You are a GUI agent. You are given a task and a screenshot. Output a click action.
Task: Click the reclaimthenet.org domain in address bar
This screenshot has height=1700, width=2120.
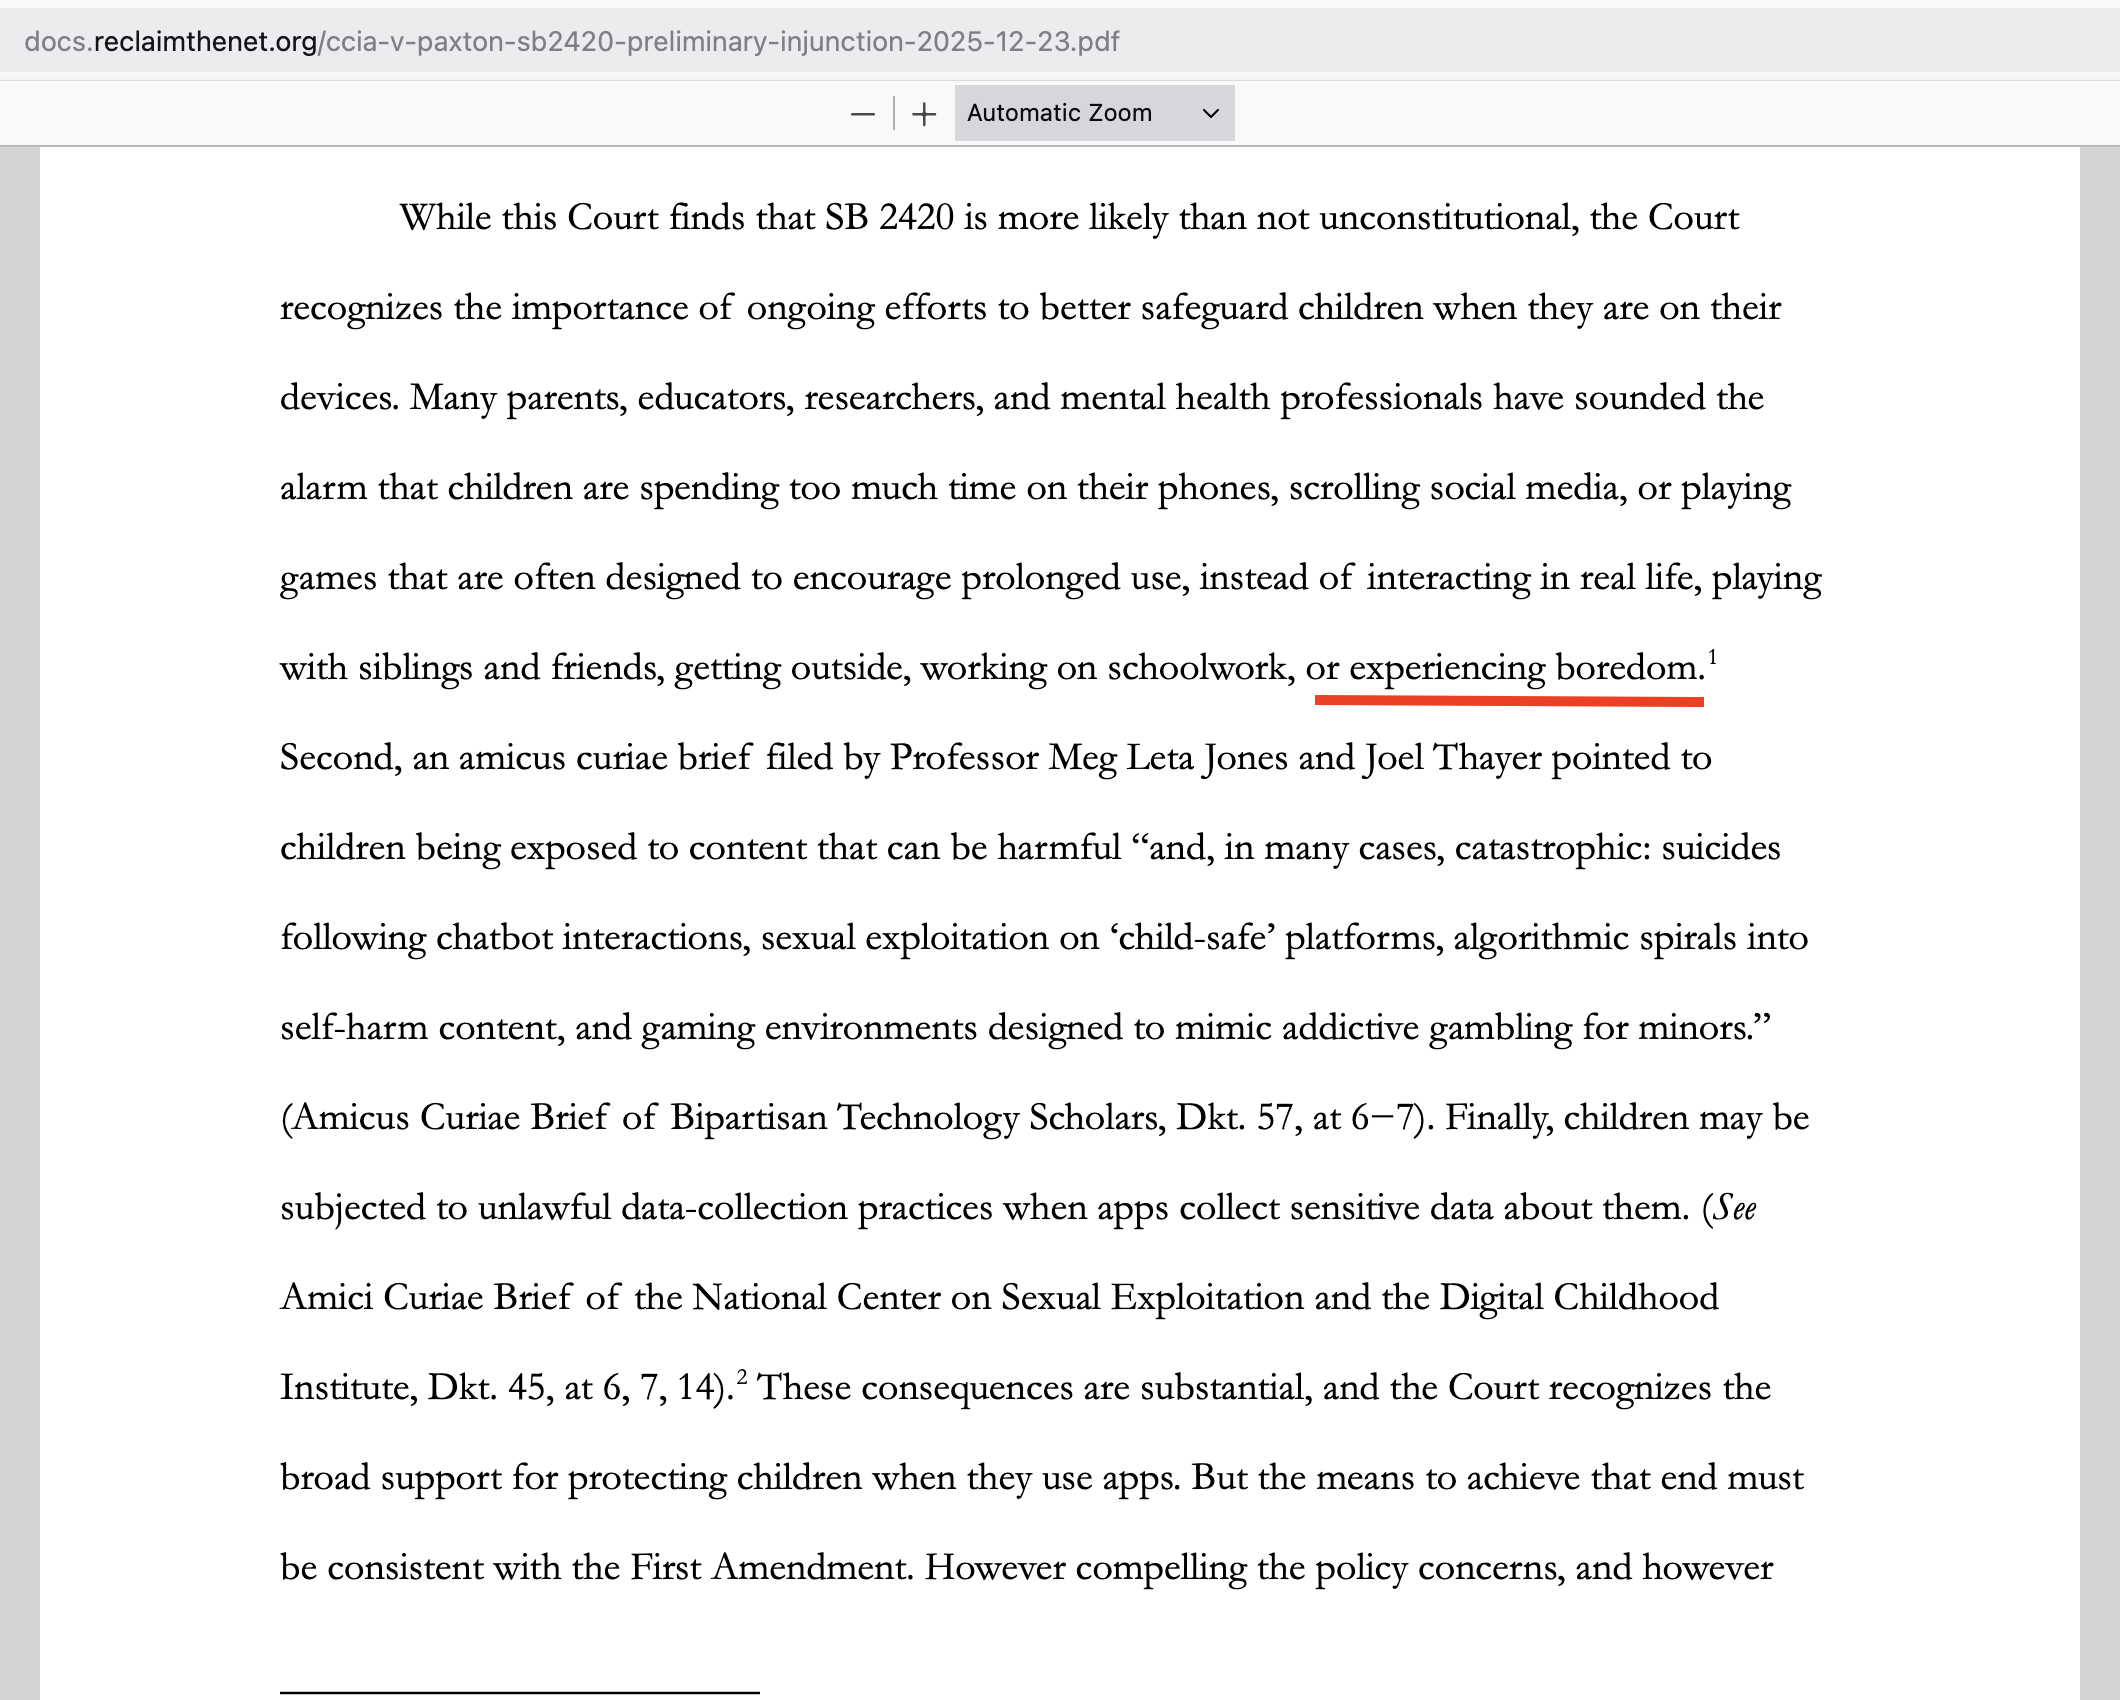[205, 42]
